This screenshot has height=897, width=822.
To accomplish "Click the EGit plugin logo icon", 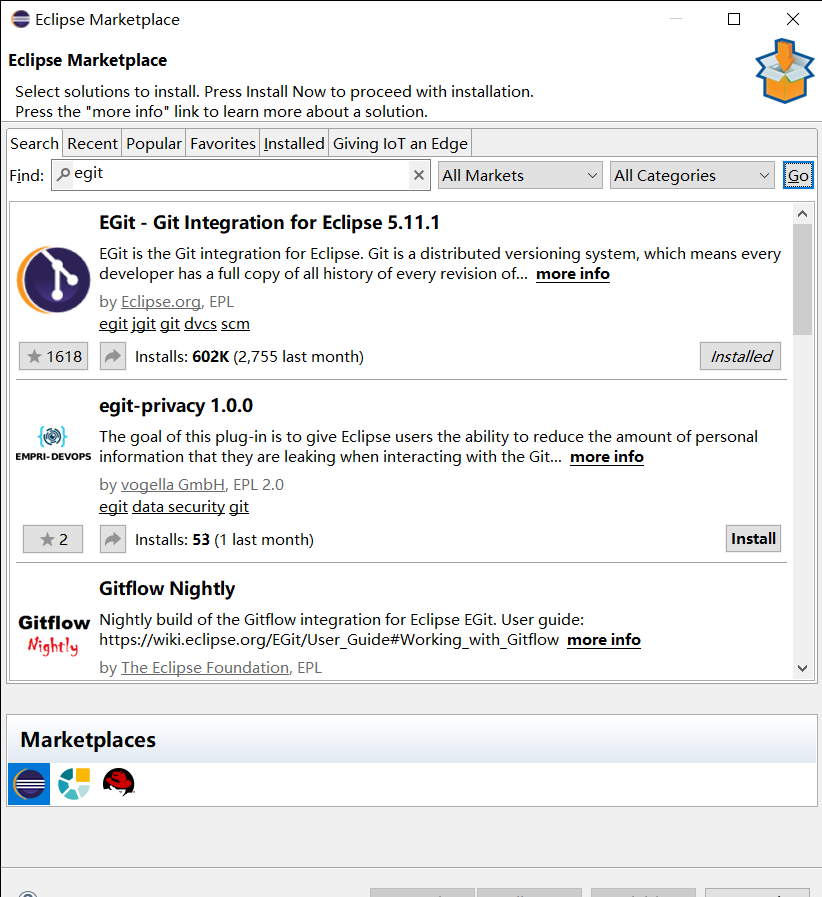I will pos(53,280).
